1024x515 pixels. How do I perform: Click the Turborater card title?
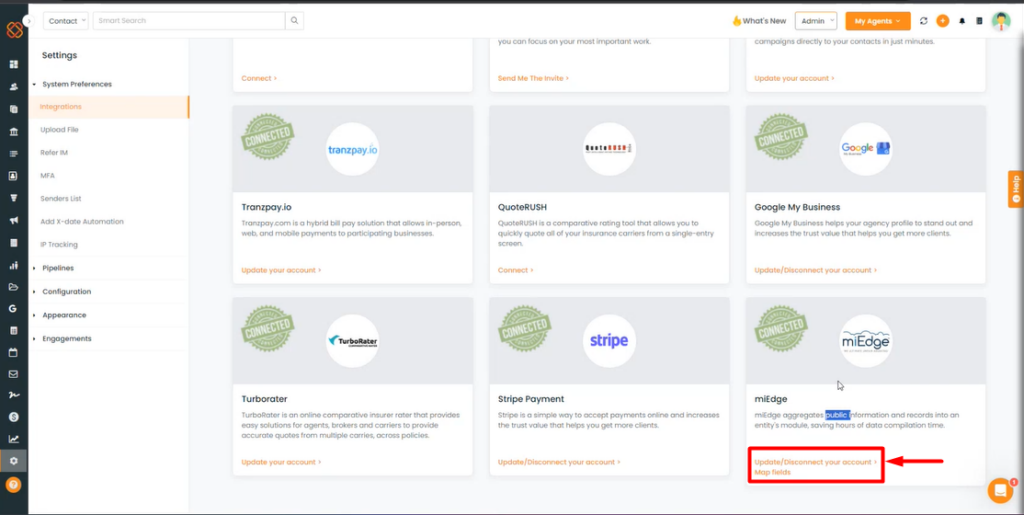click(264, 399)
